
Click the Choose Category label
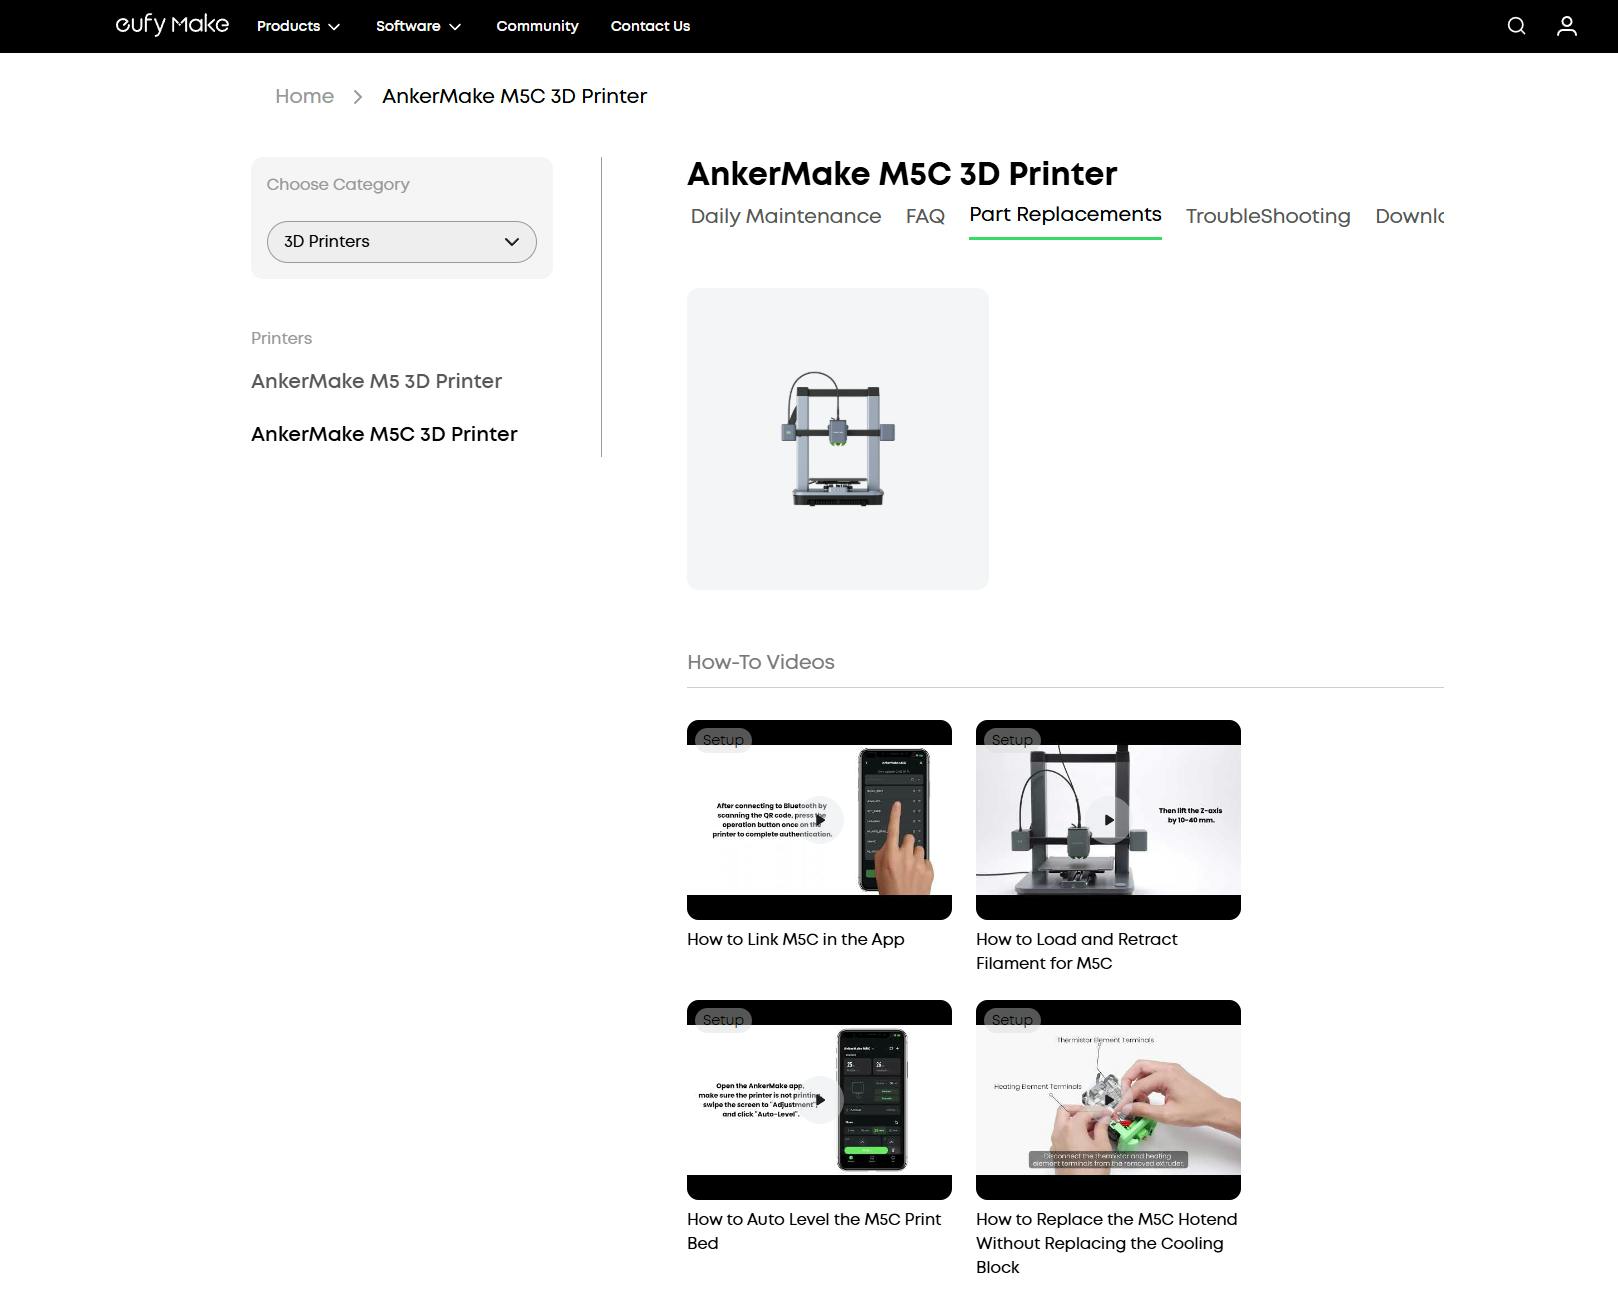(338, 184)
